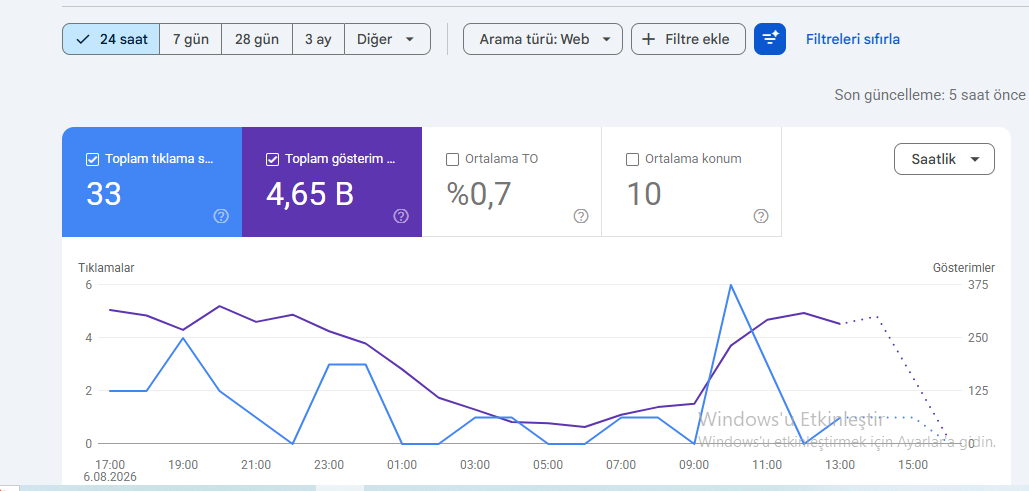
Task: Expand the Diğer date range dropdown
Action: click(x=387, y=39)
